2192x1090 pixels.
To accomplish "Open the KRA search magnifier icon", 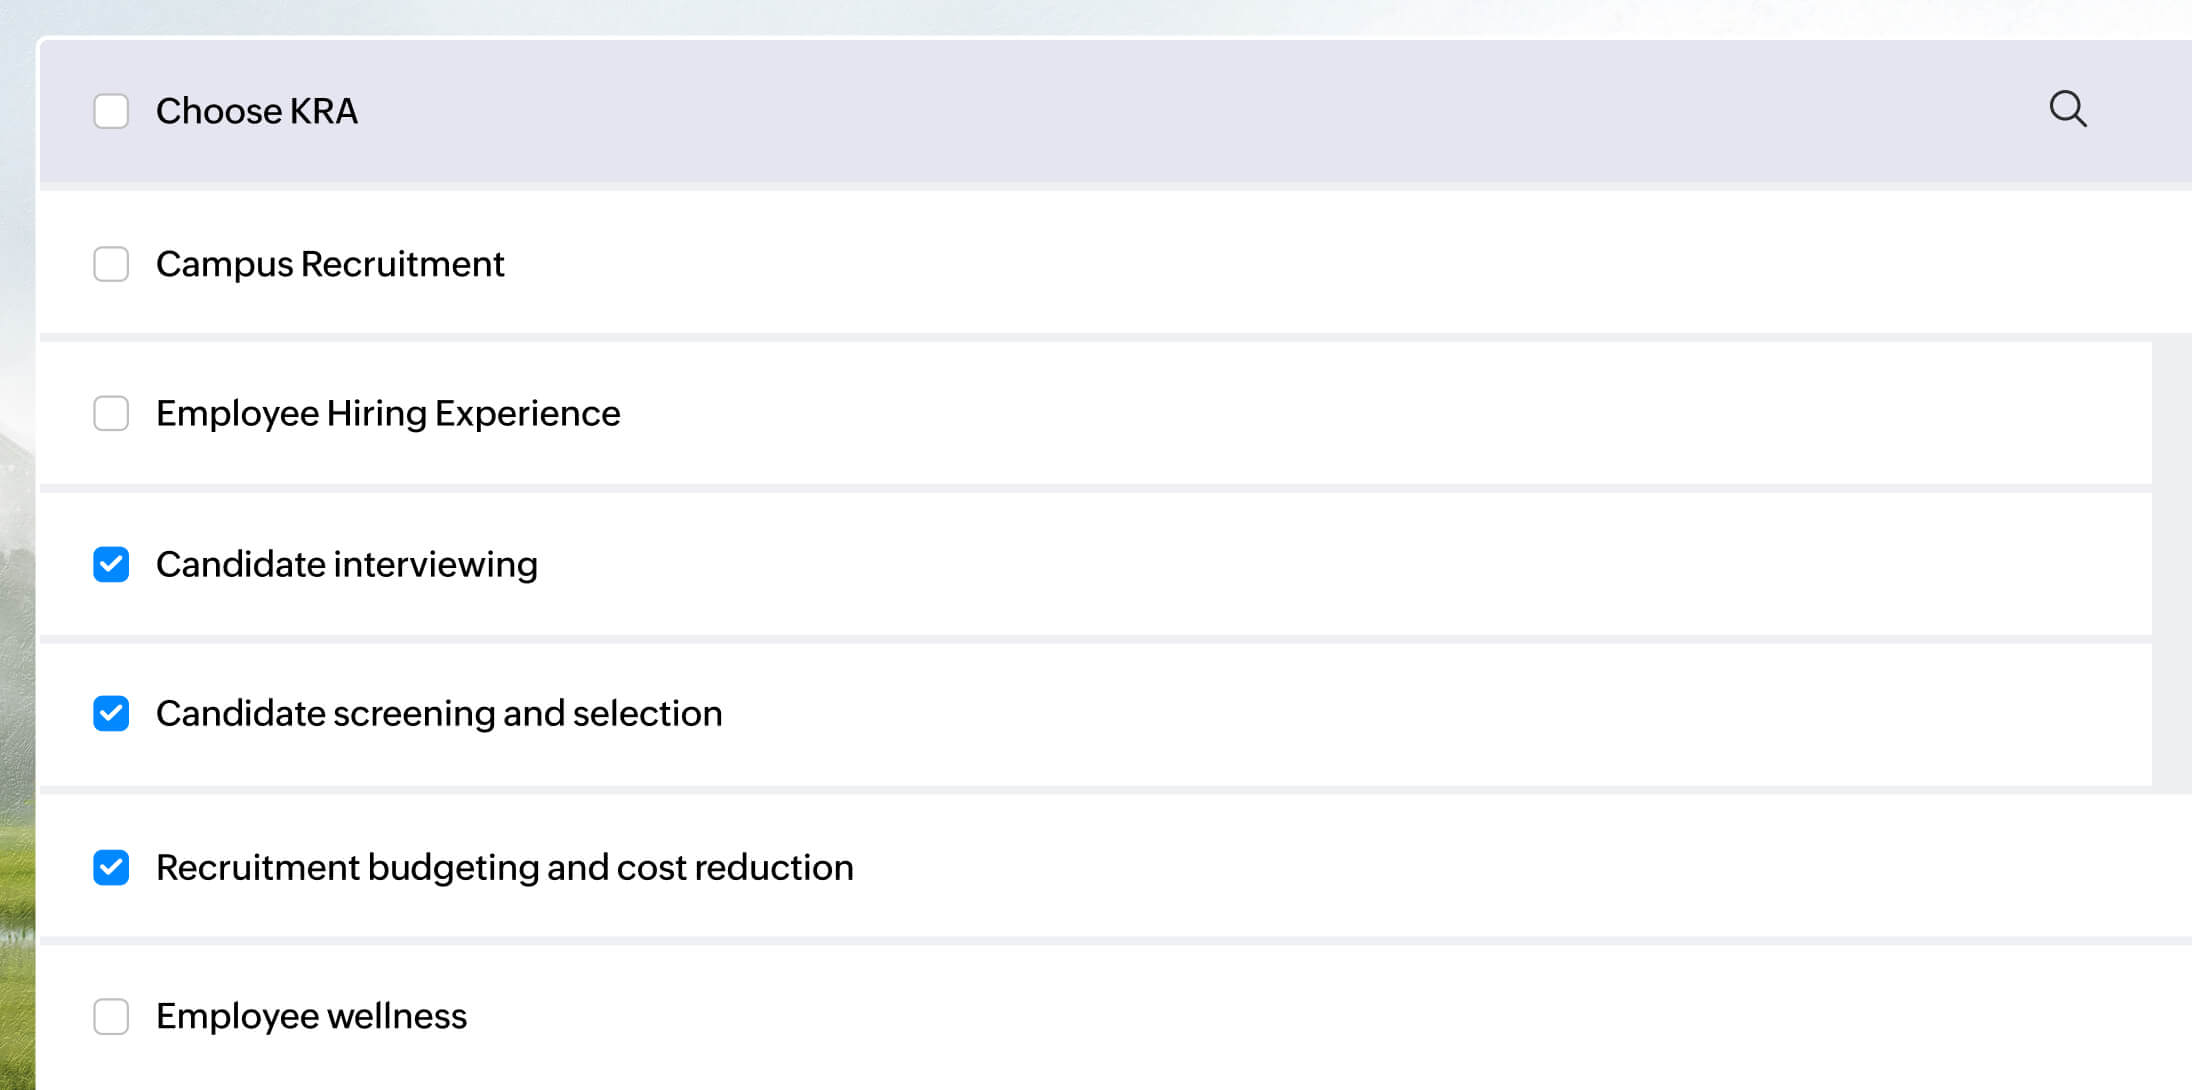I will (2067, 109).
